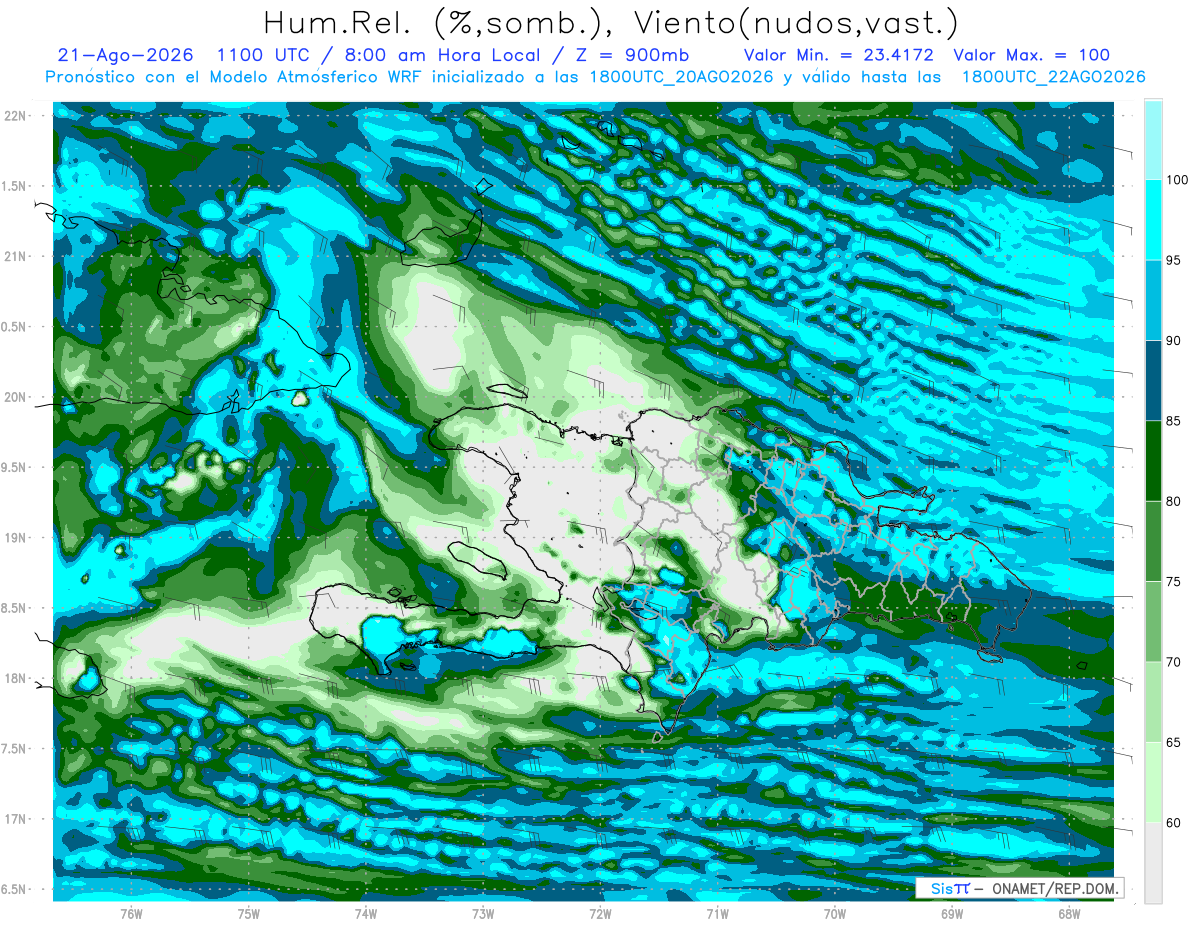The image size is (1200, 927).
Task: Click the initialization time '1800UTC_20AGO2026'
Action: (675, 77)
